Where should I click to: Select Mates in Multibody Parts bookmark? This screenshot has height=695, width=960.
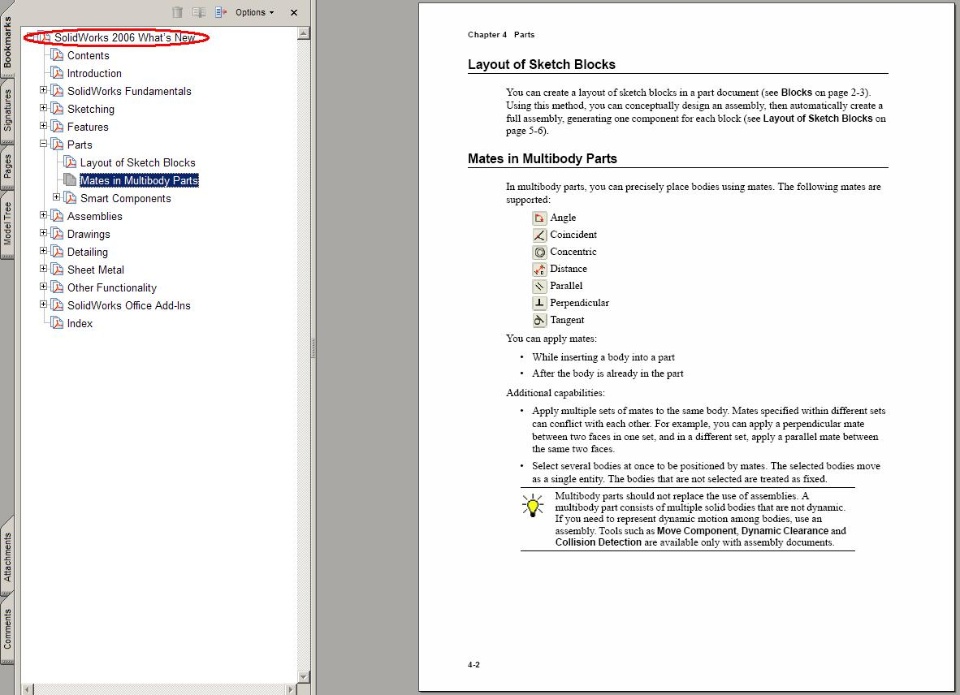tap(139, 180)
